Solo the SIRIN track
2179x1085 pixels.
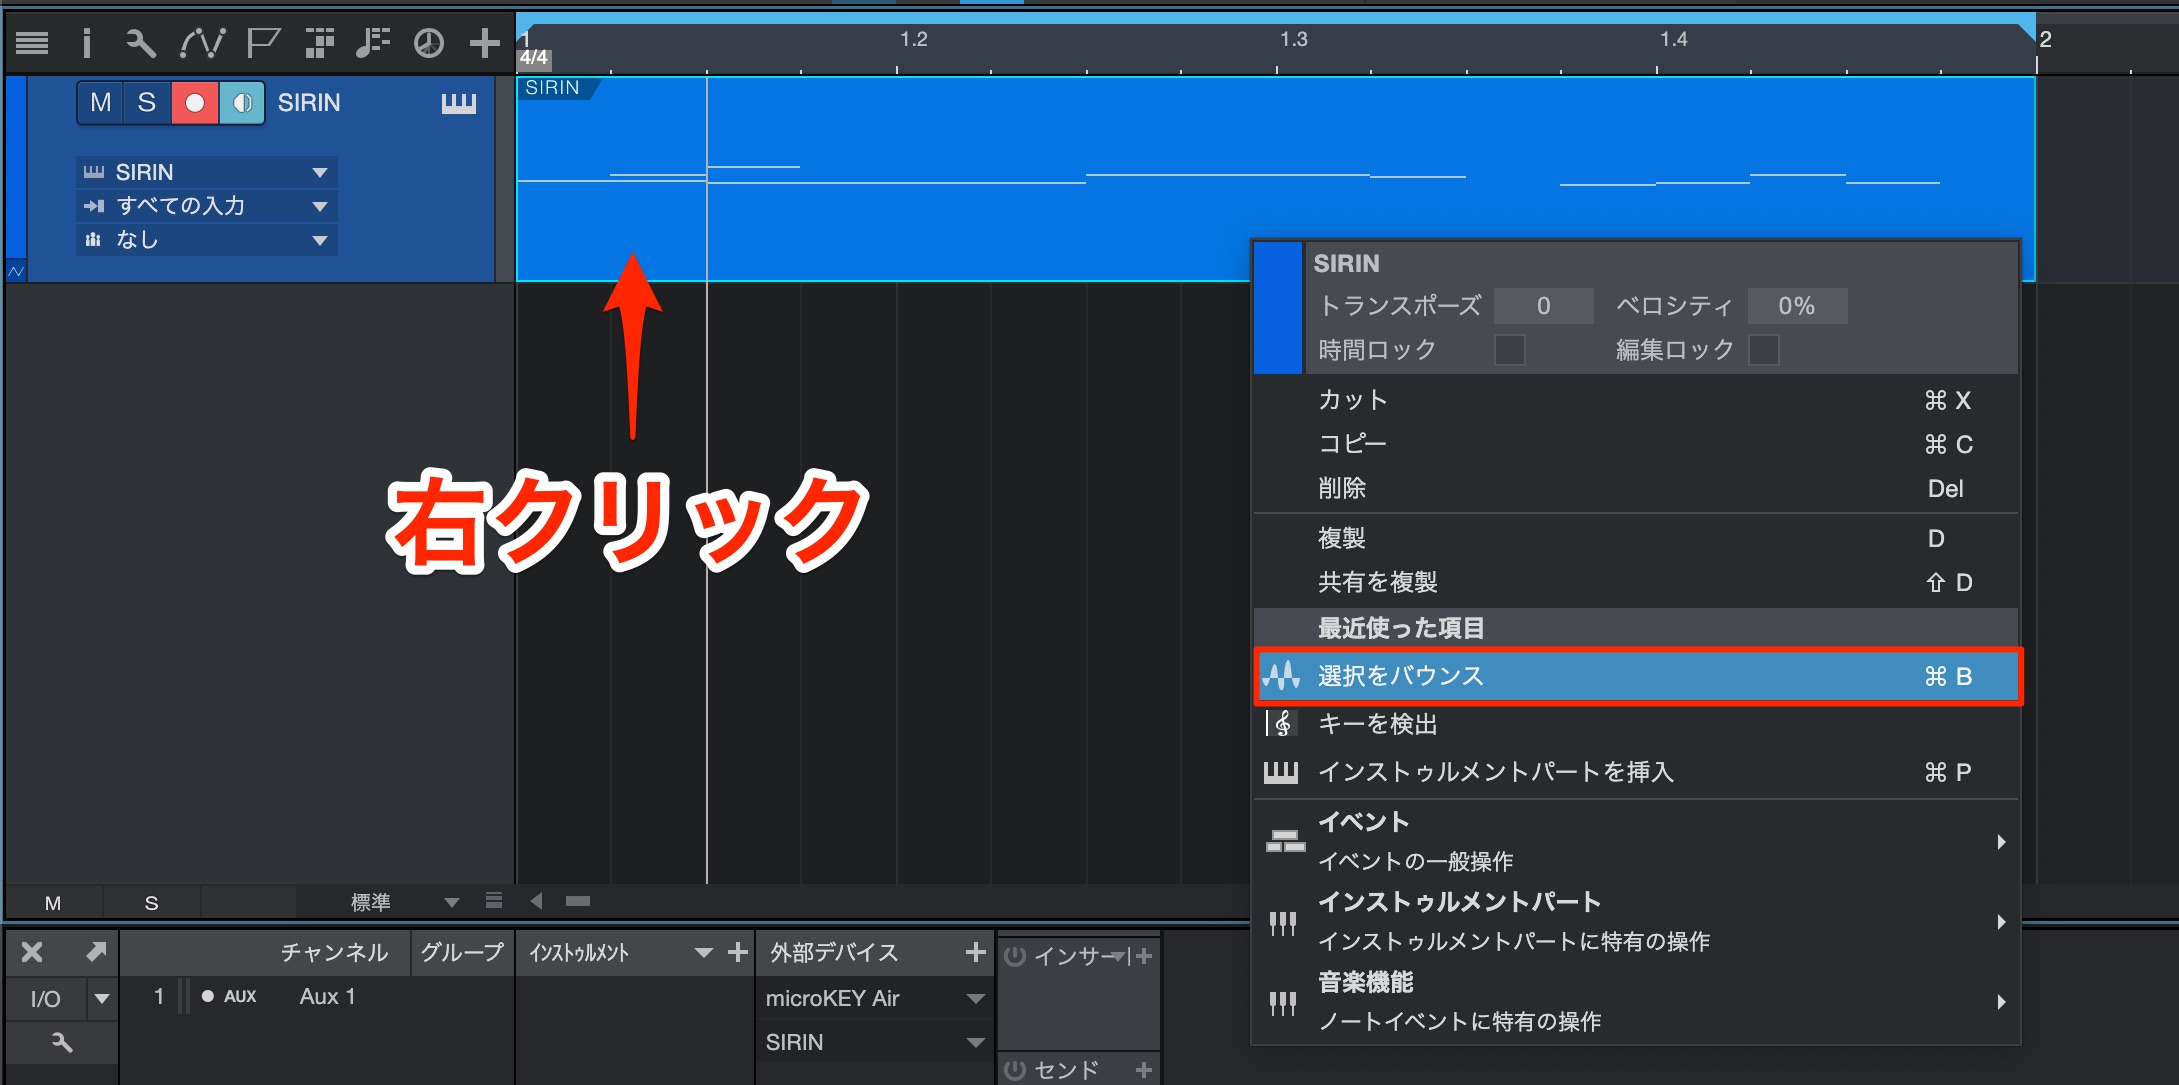coord(147,103)
